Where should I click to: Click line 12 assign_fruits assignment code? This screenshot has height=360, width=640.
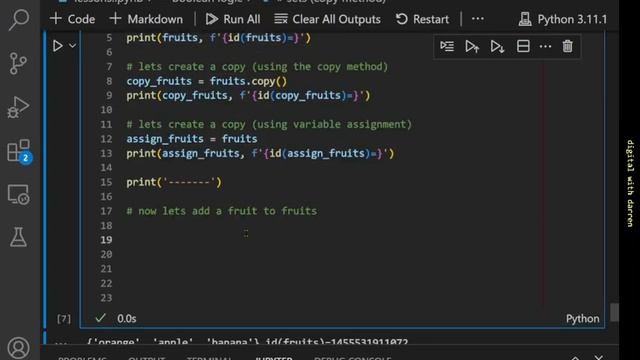point(192,139)
